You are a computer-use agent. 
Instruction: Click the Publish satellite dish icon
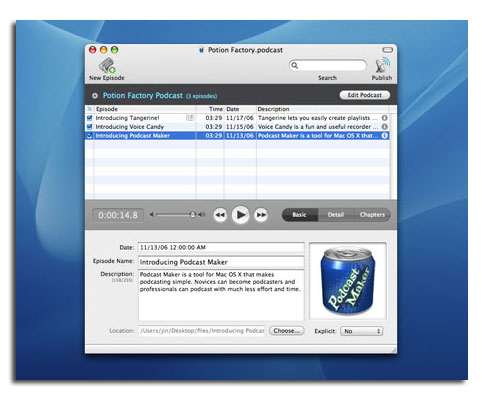coord(382,65)
